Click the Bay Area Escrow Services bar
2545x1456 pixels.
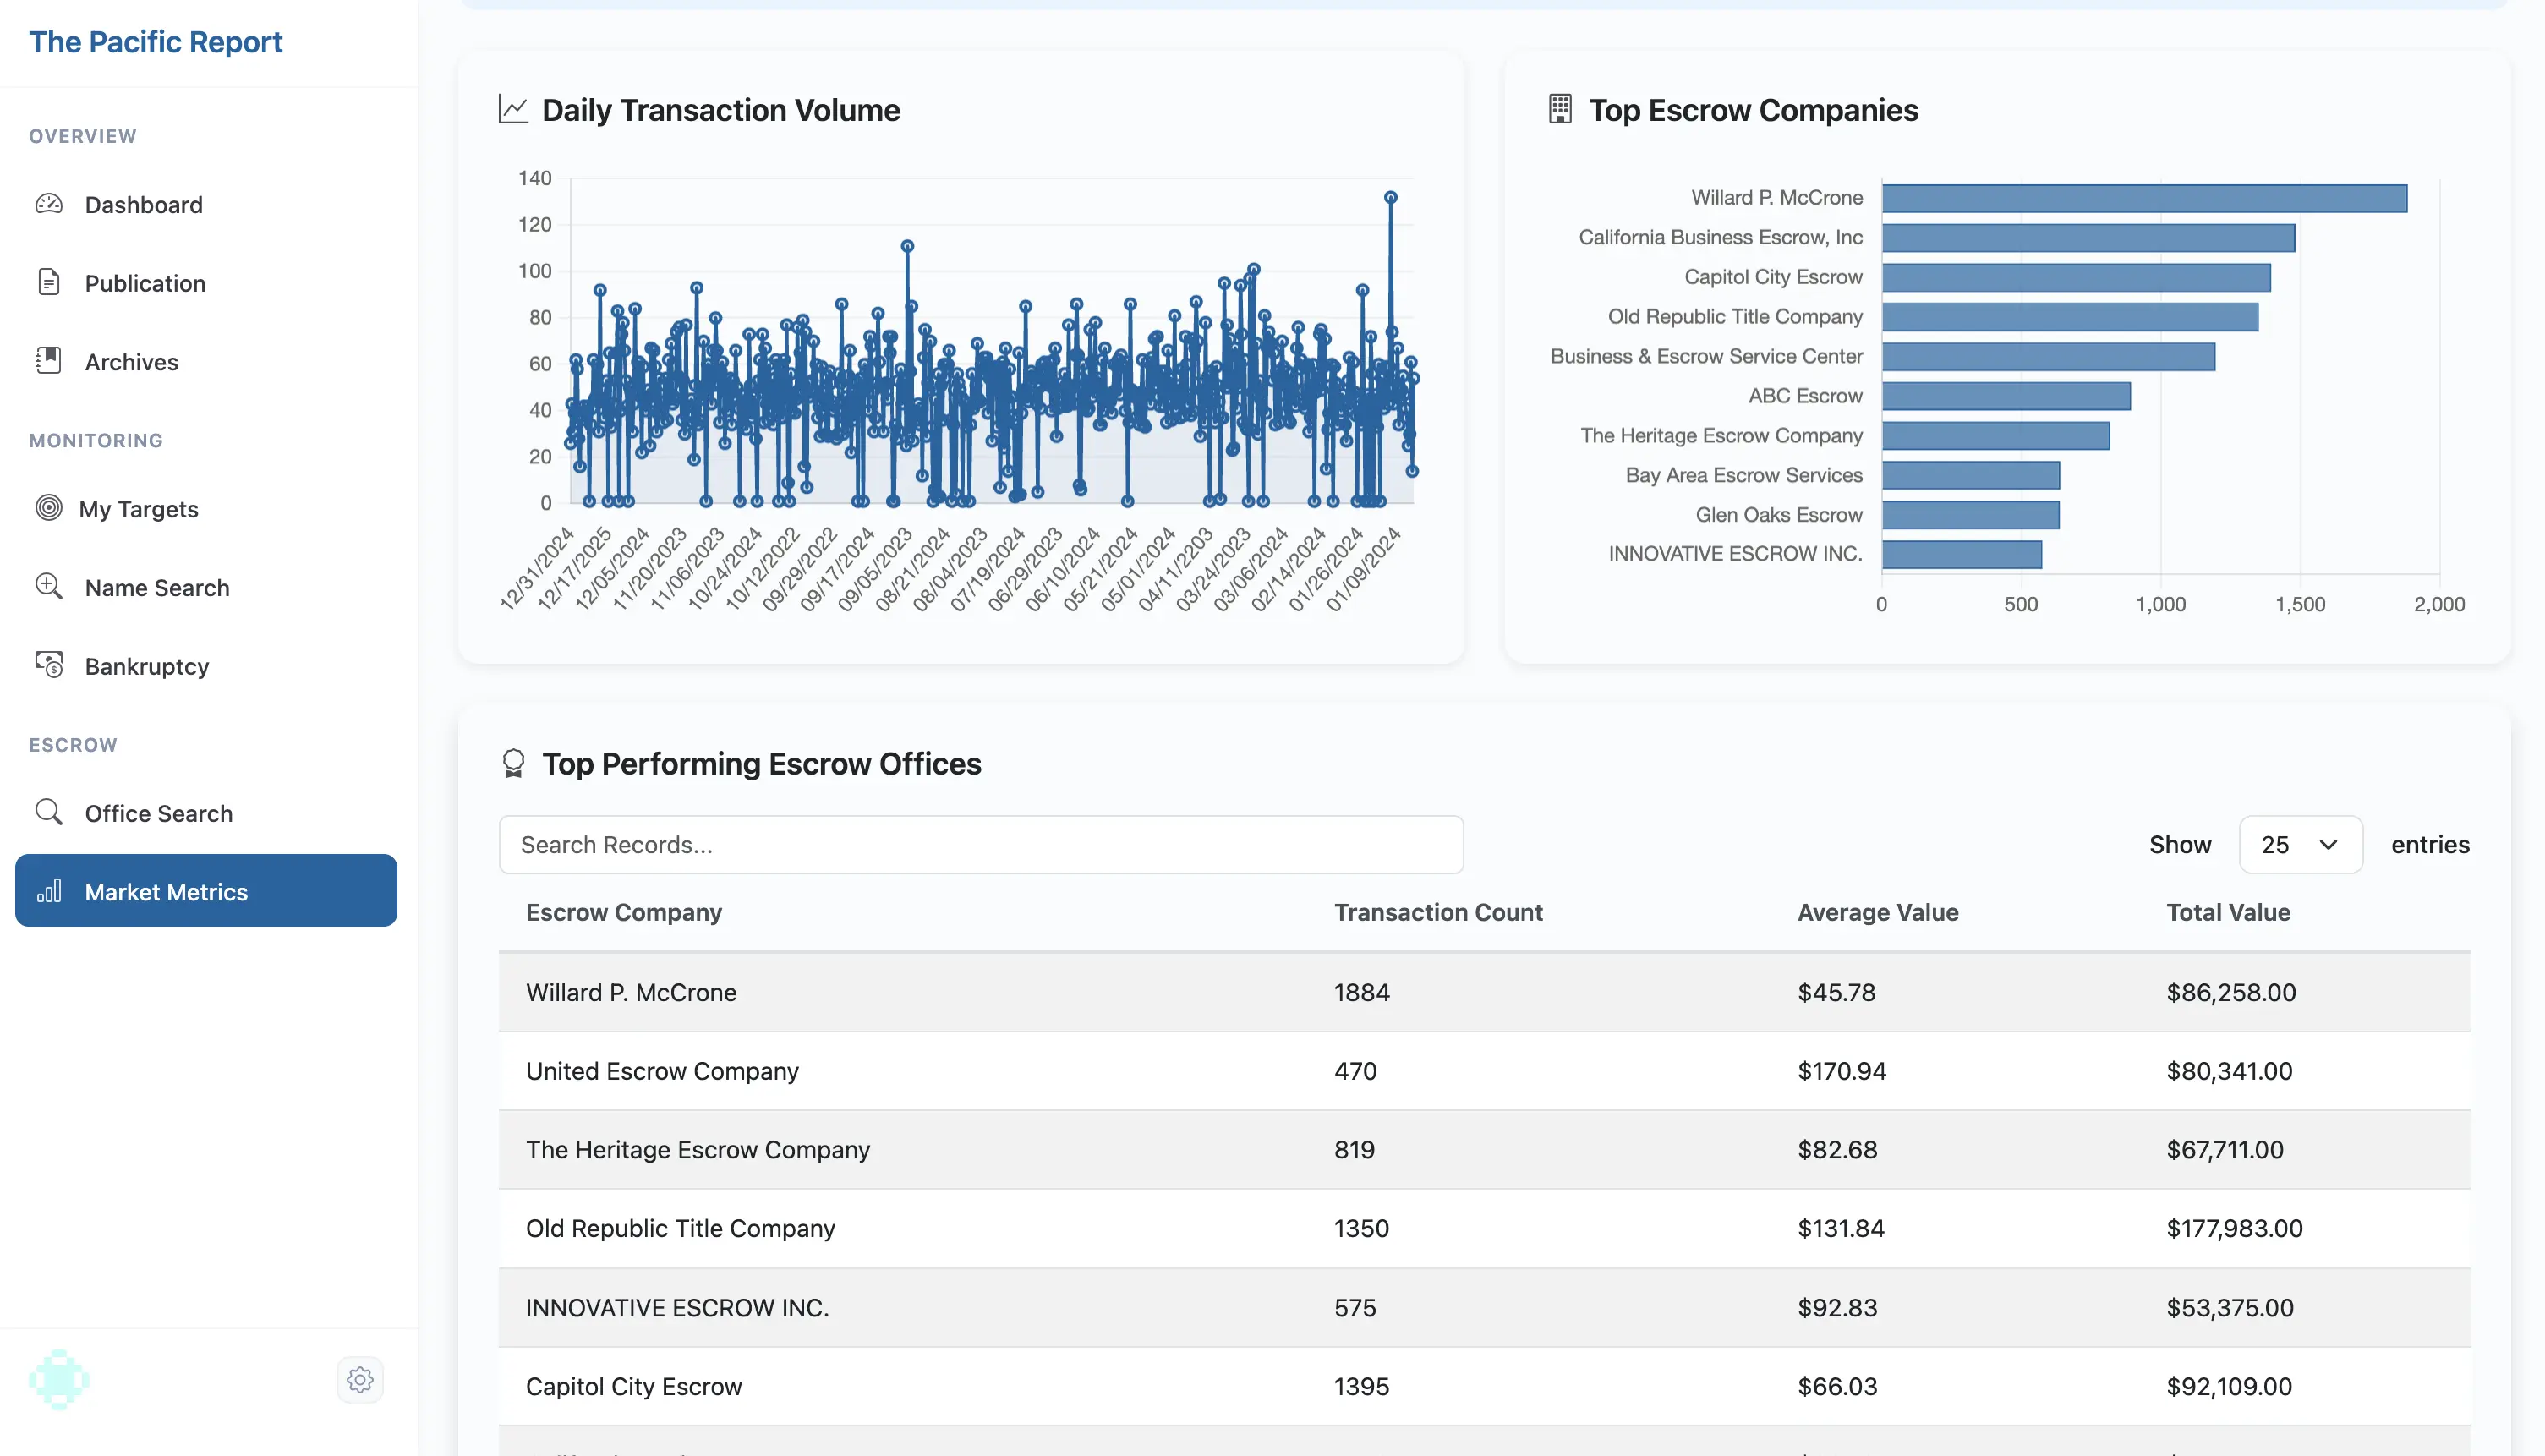coord(1971,475)
